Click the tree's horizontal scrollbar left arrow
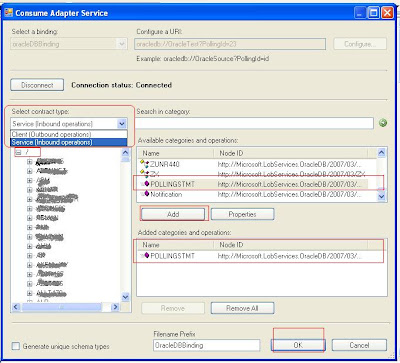Screen dimensions: 400x363 (x=16, y=307)
